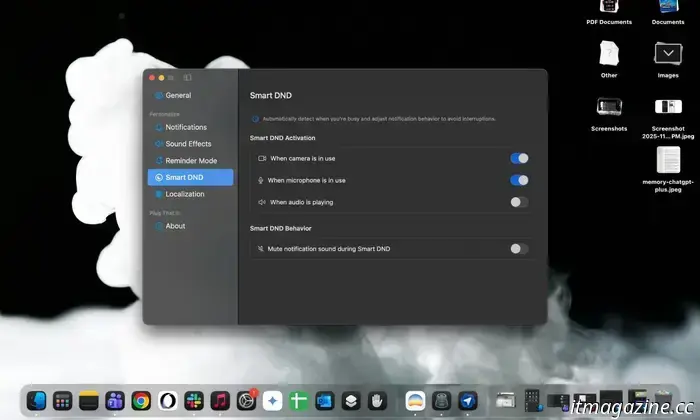Launch Google Chrome from Dock

click(x=141, y=401)
